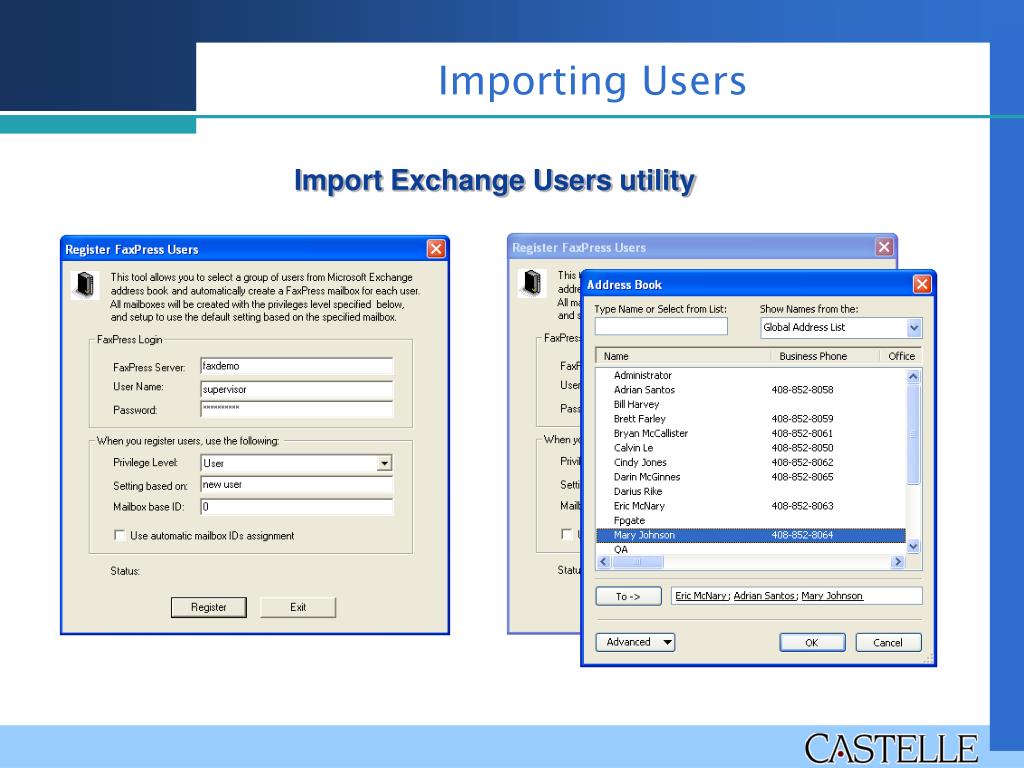1024x768 pixels.
Task: Click the horizontal scrollbar thumb
Action: click(637, 562)
